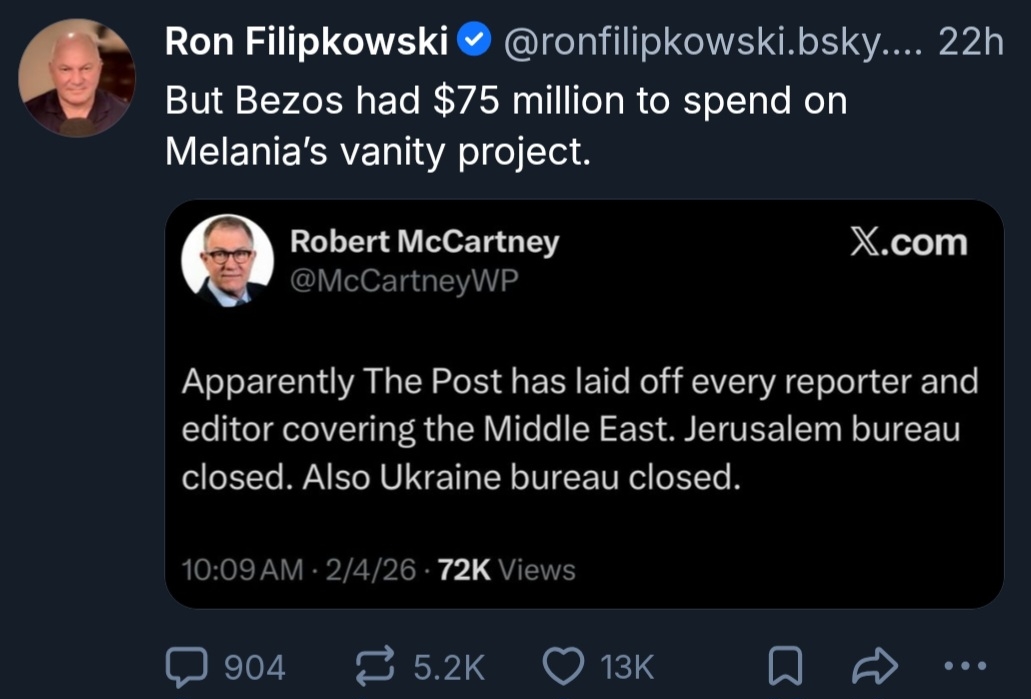Open the three-dot more options menu
Screen dimensions: 1031x699
point(966,666)
